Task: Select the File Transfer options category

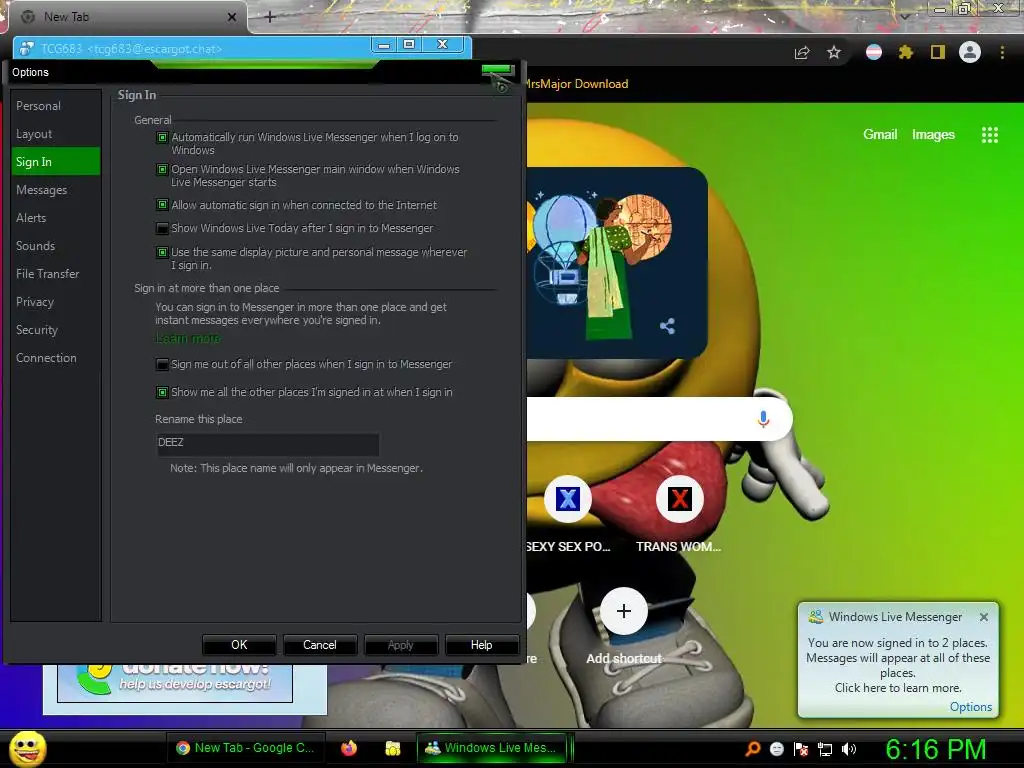Action: point(56,274)
